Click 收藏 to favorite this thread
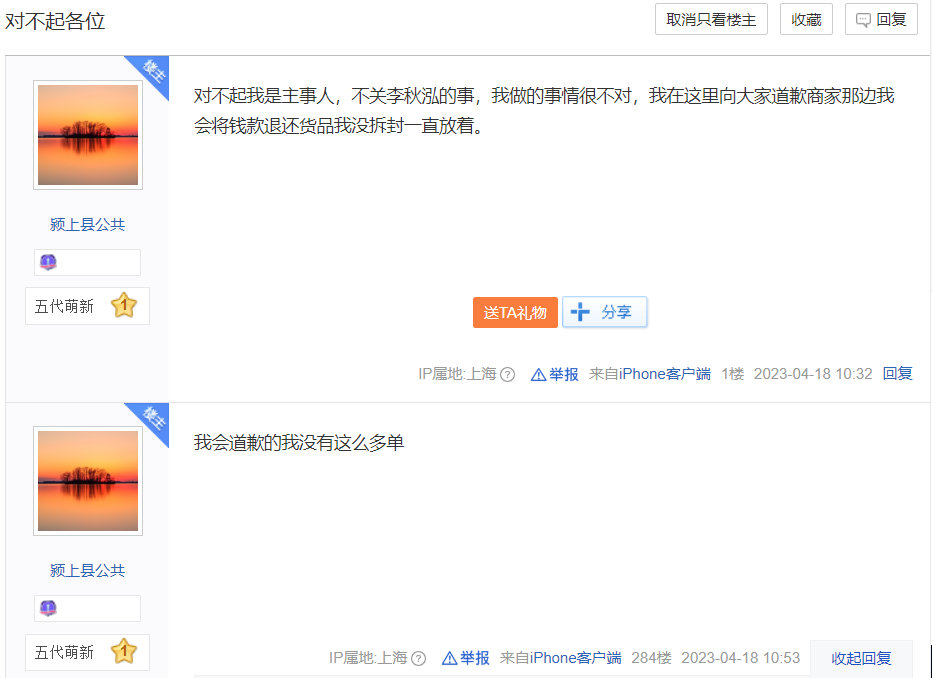932x678 pixels. tap(806, 19)
